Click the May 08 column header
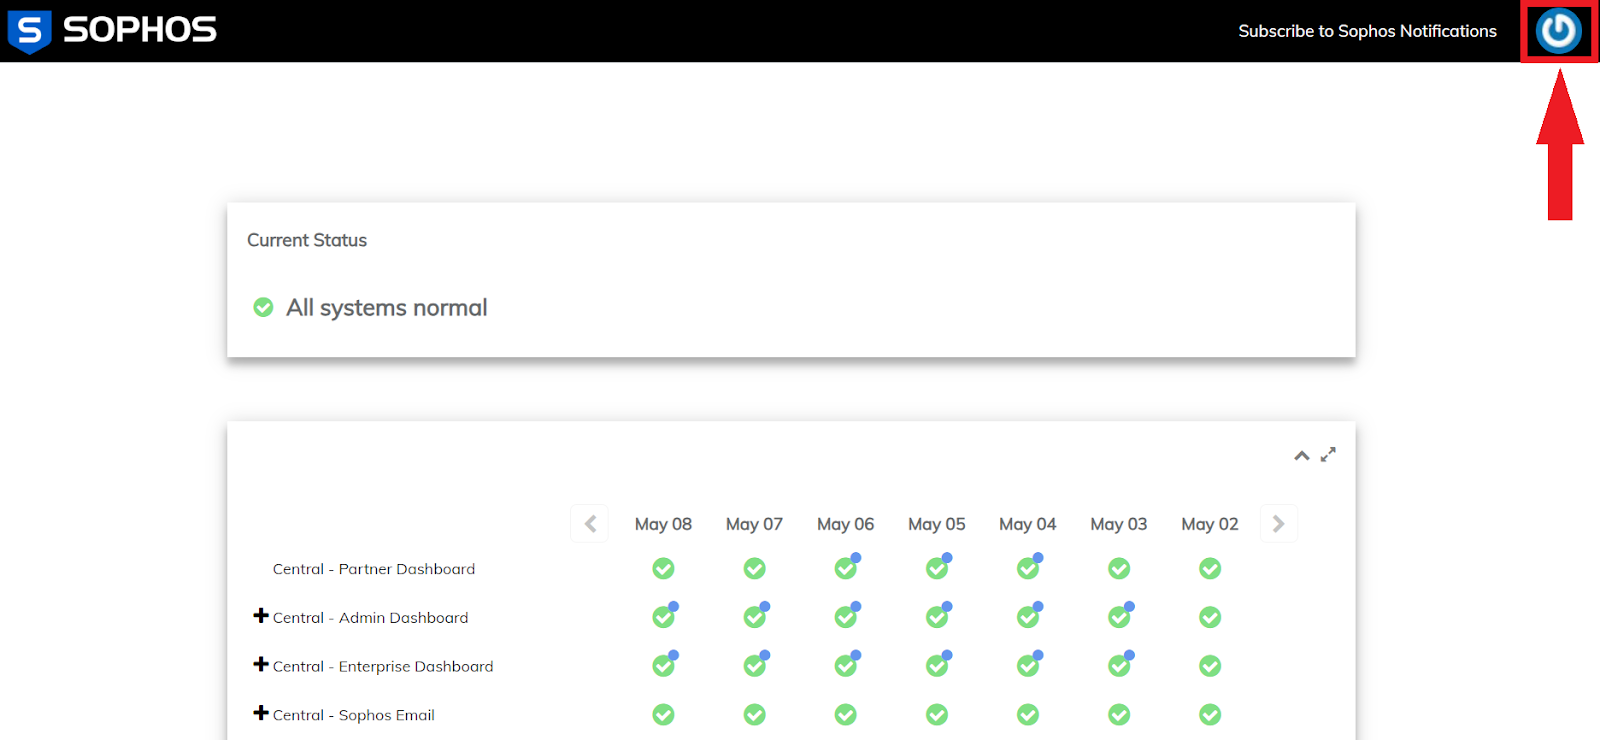The height and width of the screenshot is (740, 1600). (663, 524)
